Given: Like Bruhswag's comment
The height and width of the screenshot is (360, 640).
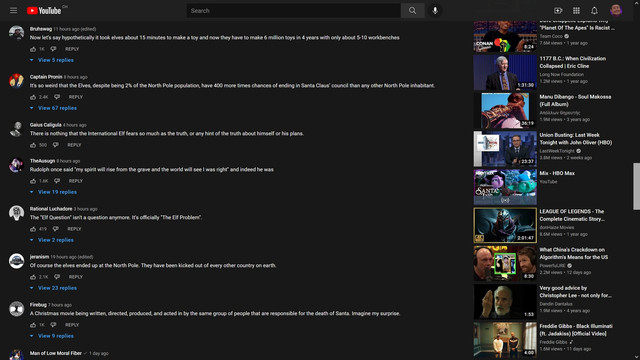Looking at the screenshot, I should coord(33,49).
